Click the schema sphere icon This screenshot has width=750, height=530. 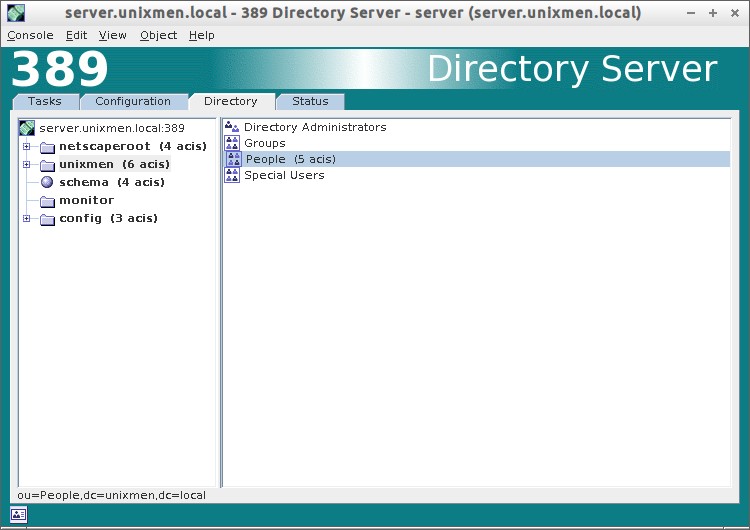coord(47,182)
